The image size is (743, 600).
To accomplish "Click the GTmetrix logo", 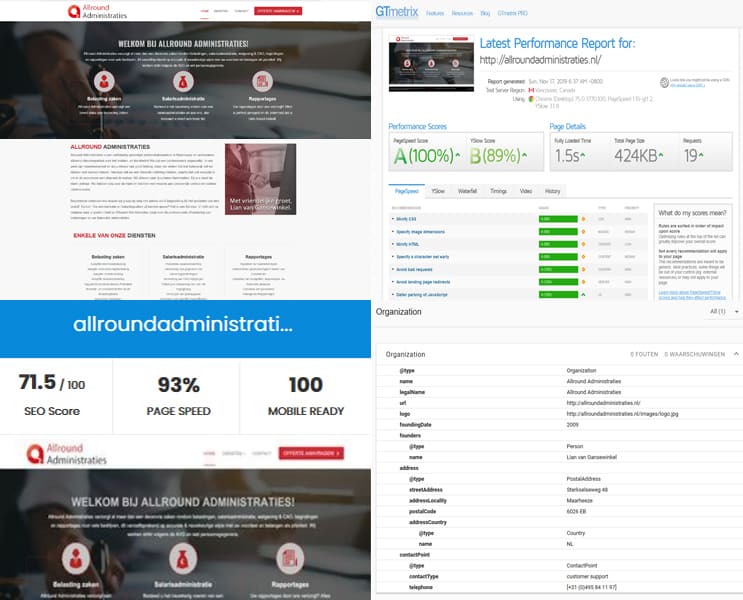I will click(397, 11).
